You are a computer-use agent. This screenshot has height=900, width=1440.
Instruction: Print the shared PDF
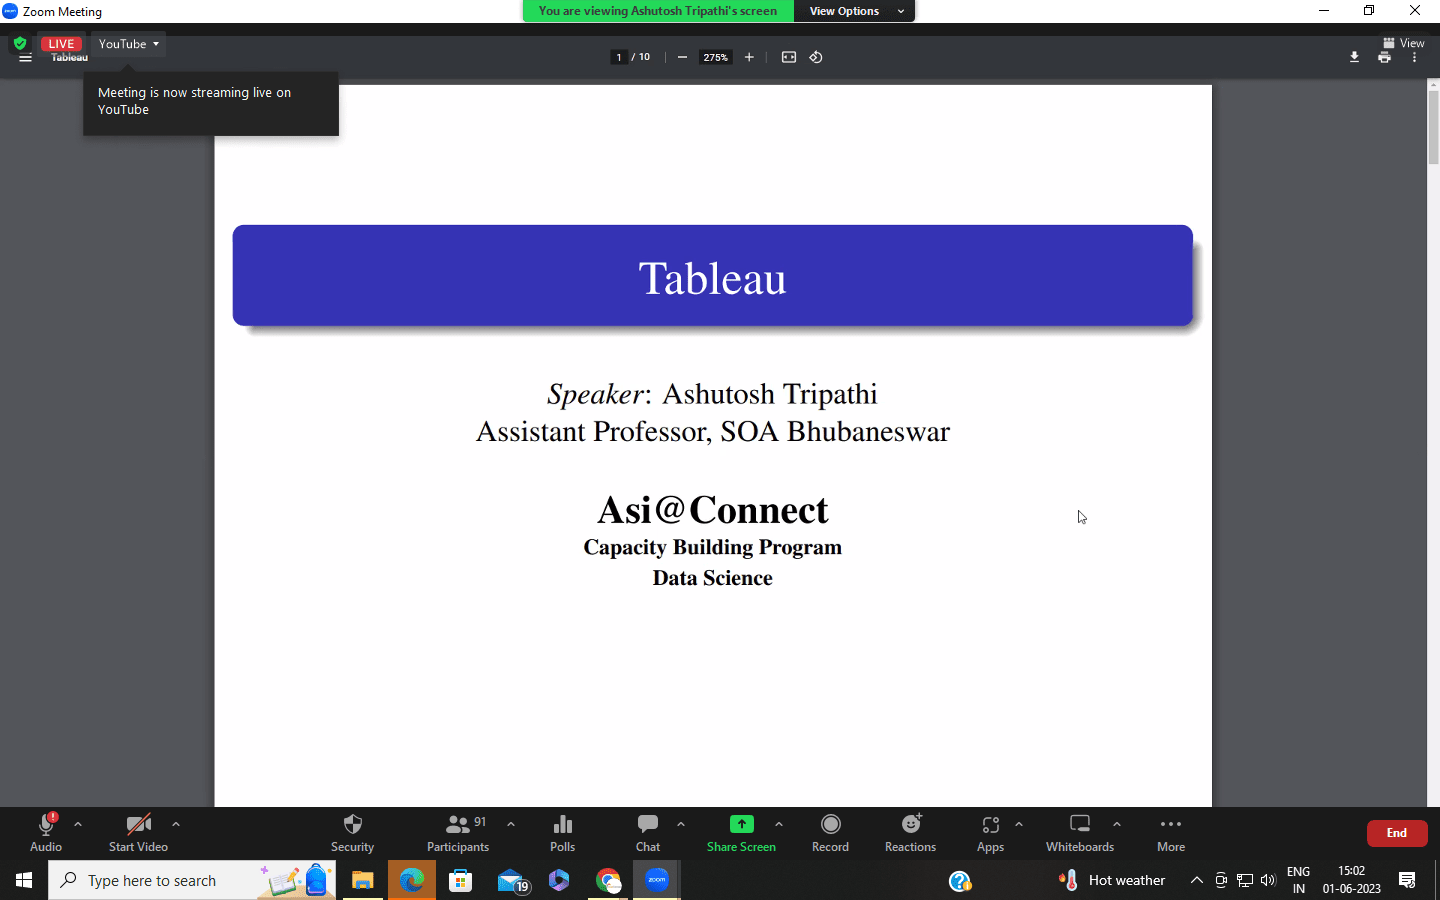[x=1384, y=57]
